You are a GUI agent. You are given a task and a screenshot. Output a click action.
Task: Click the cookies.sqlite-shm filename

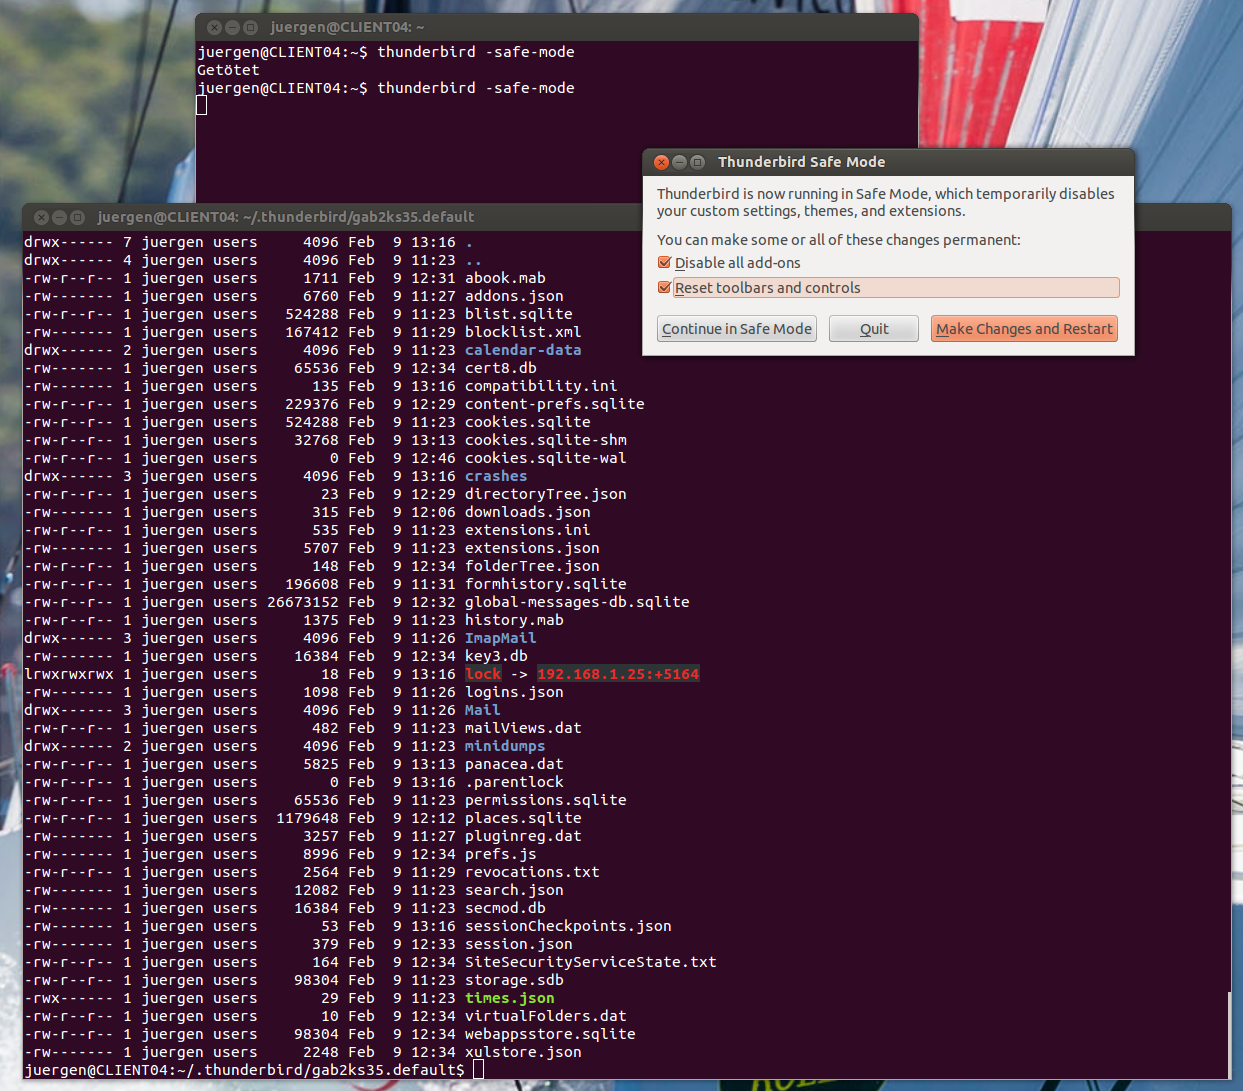point(546,440)
